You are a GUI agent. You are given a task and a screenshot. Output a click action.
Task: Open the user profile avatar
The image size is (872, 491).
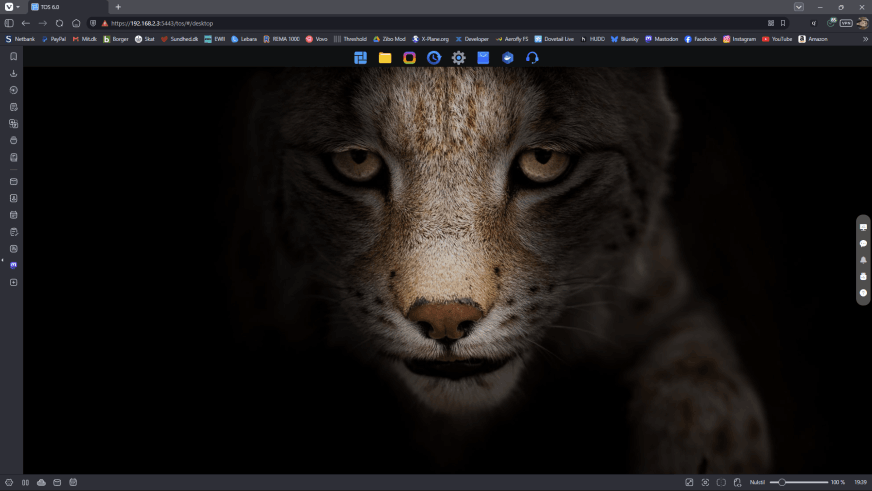pos(863,23)
